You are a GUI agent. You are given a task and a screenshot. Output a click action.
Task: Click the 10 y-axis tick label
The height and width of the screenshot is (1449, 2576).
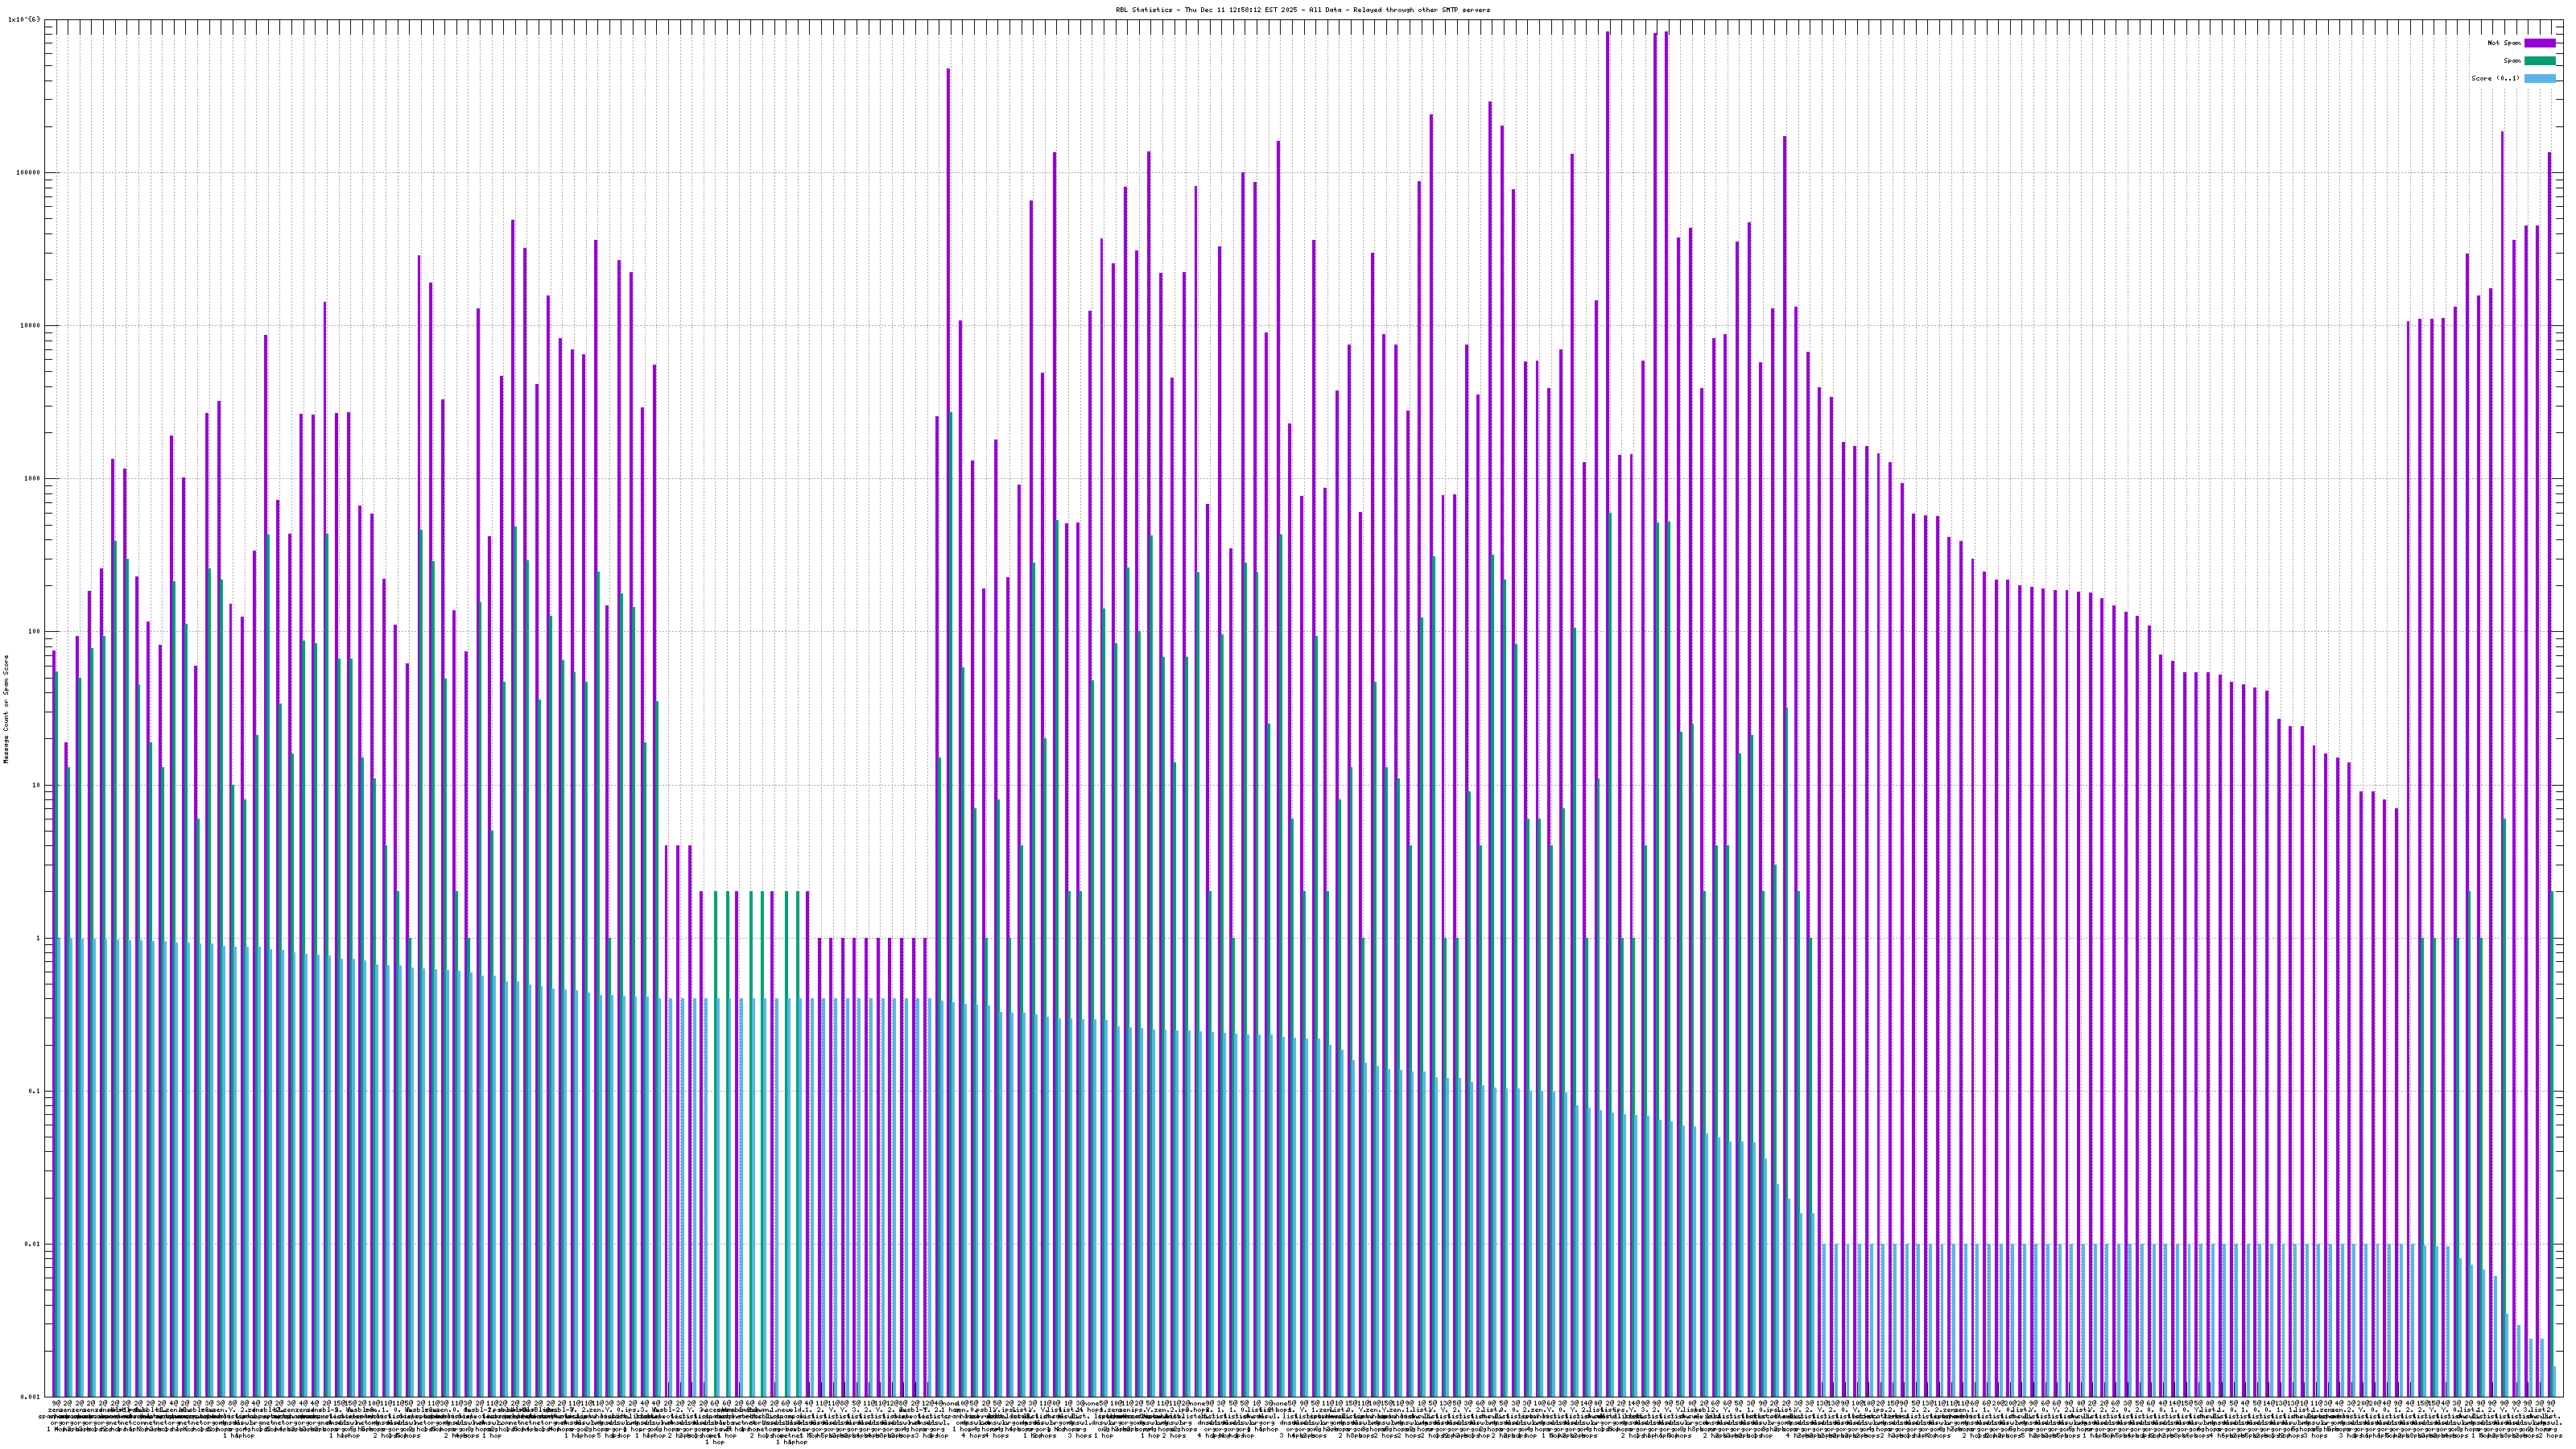[35, 785]
